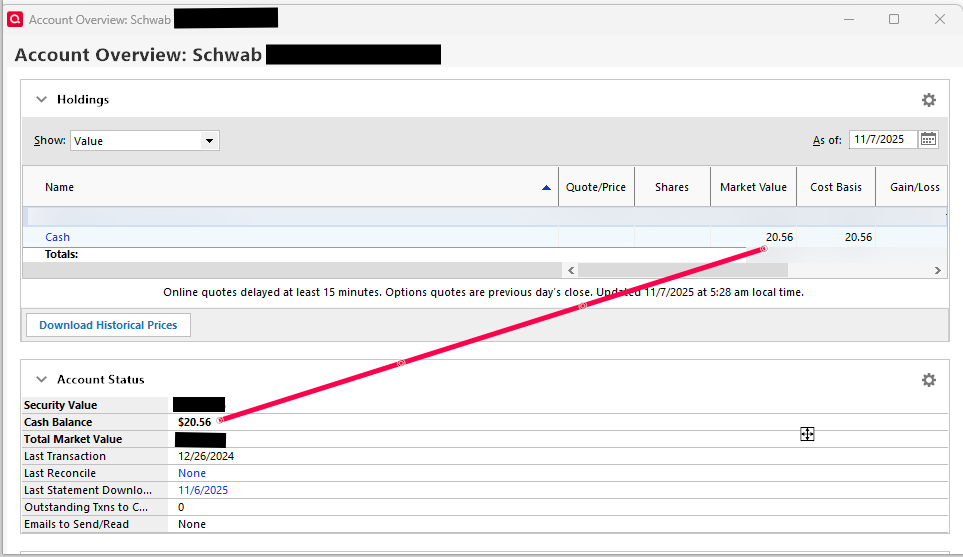Click the Emails to Send/Read None value

192,524
